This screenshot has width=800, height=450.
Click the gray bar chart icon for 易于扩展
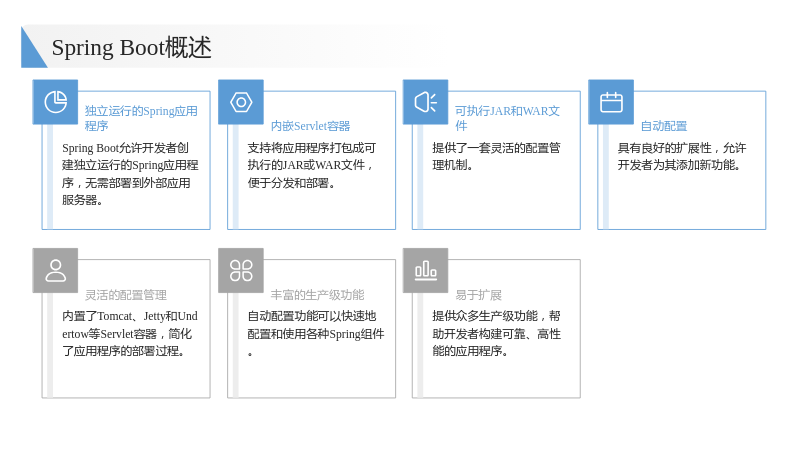(x=426, y=270)
